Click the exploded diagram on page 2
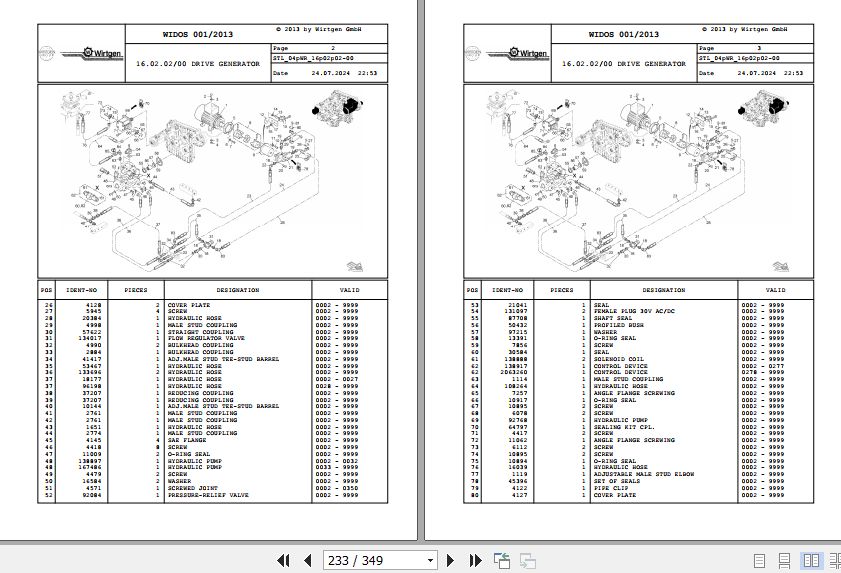The width and height of the screenshot is (841, 573). coord(212,181)
